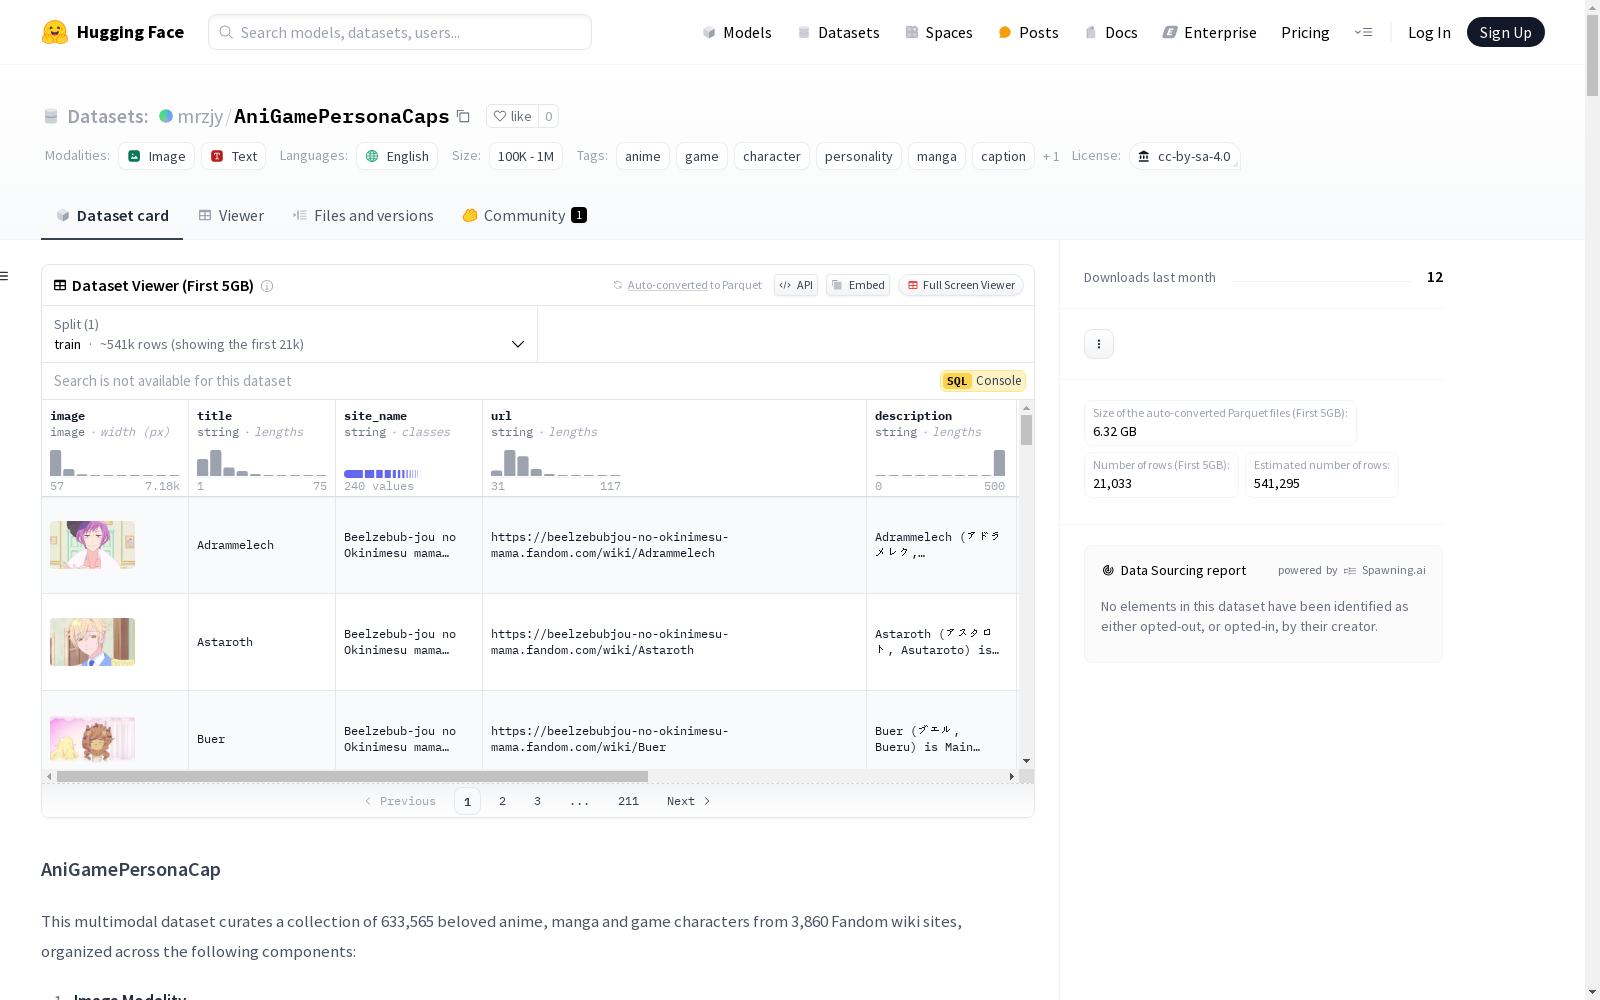Click the Sign Up button

click(x=1505, y=32)
